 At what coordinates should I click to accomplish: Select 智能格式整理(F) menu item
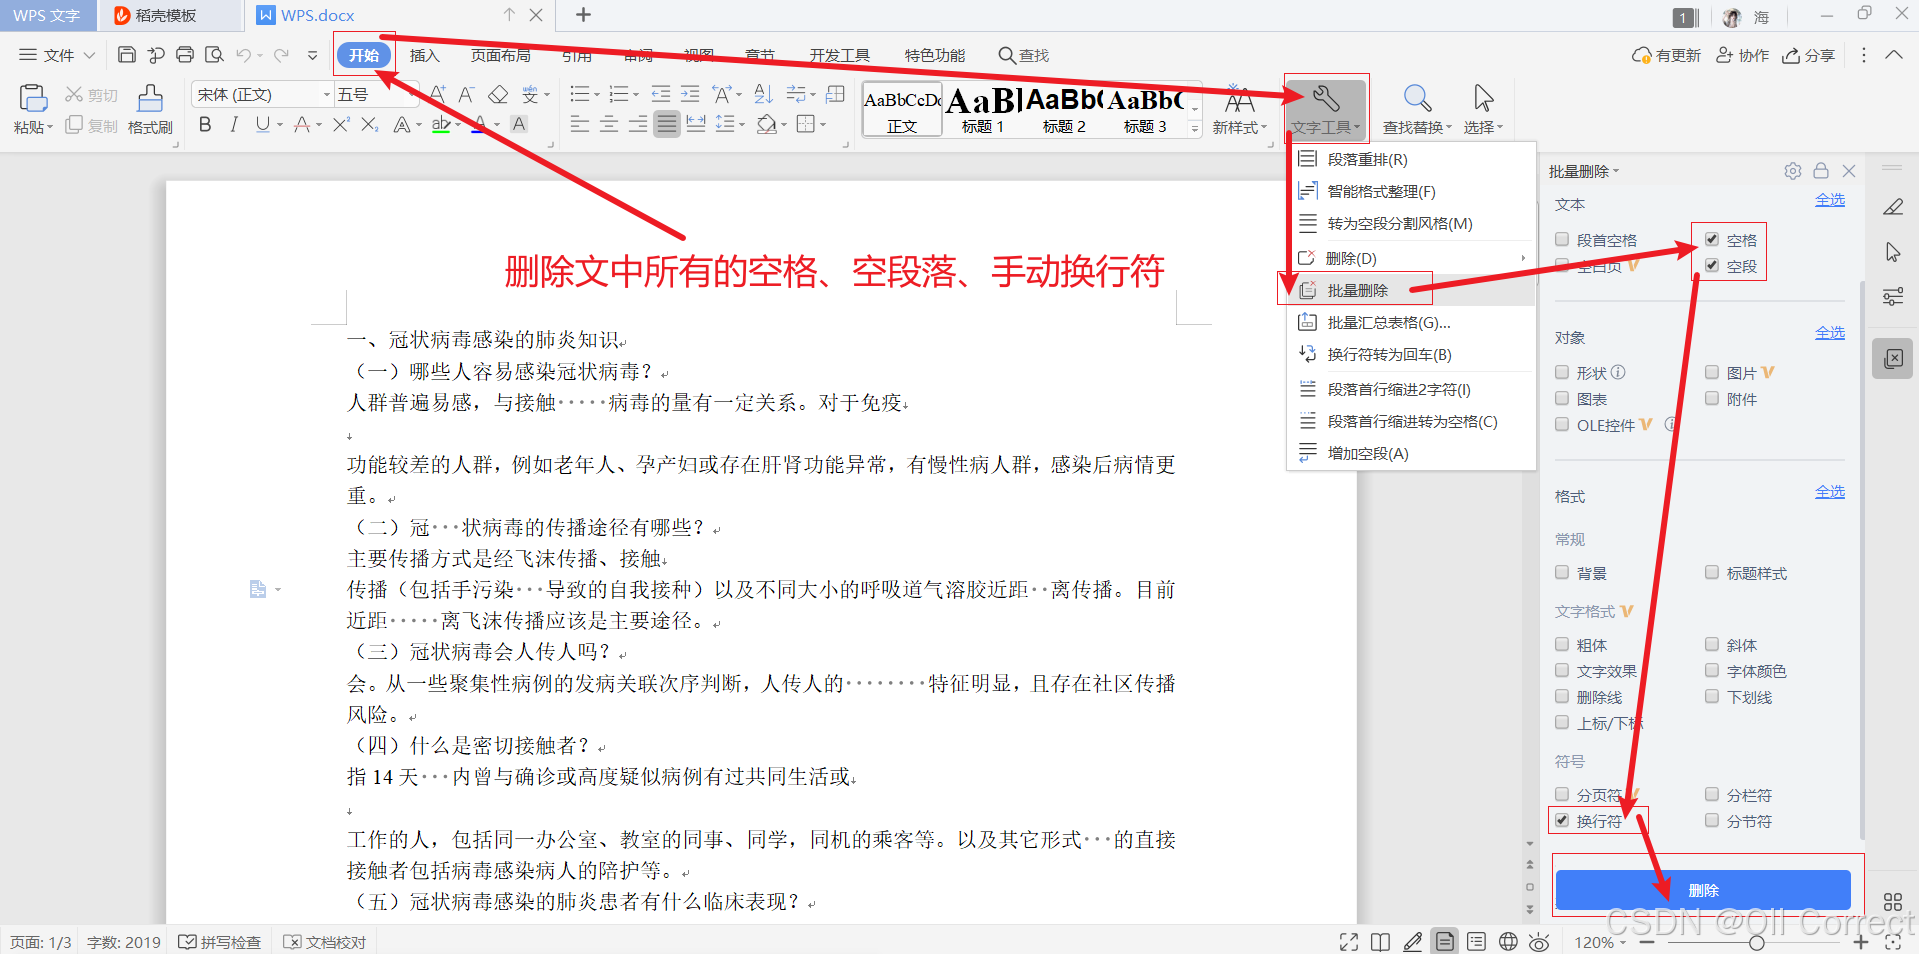tap(1411, 191)
